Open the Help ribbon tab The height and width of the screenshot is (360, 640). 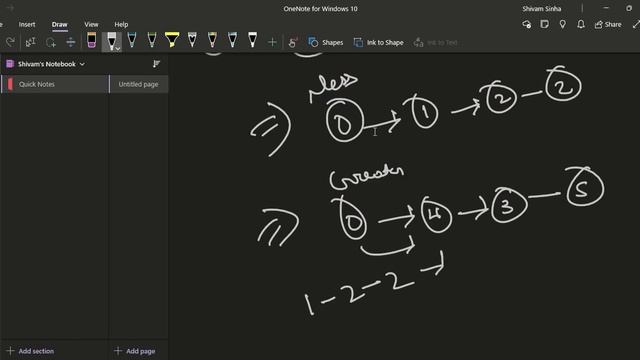click(121, 24)
